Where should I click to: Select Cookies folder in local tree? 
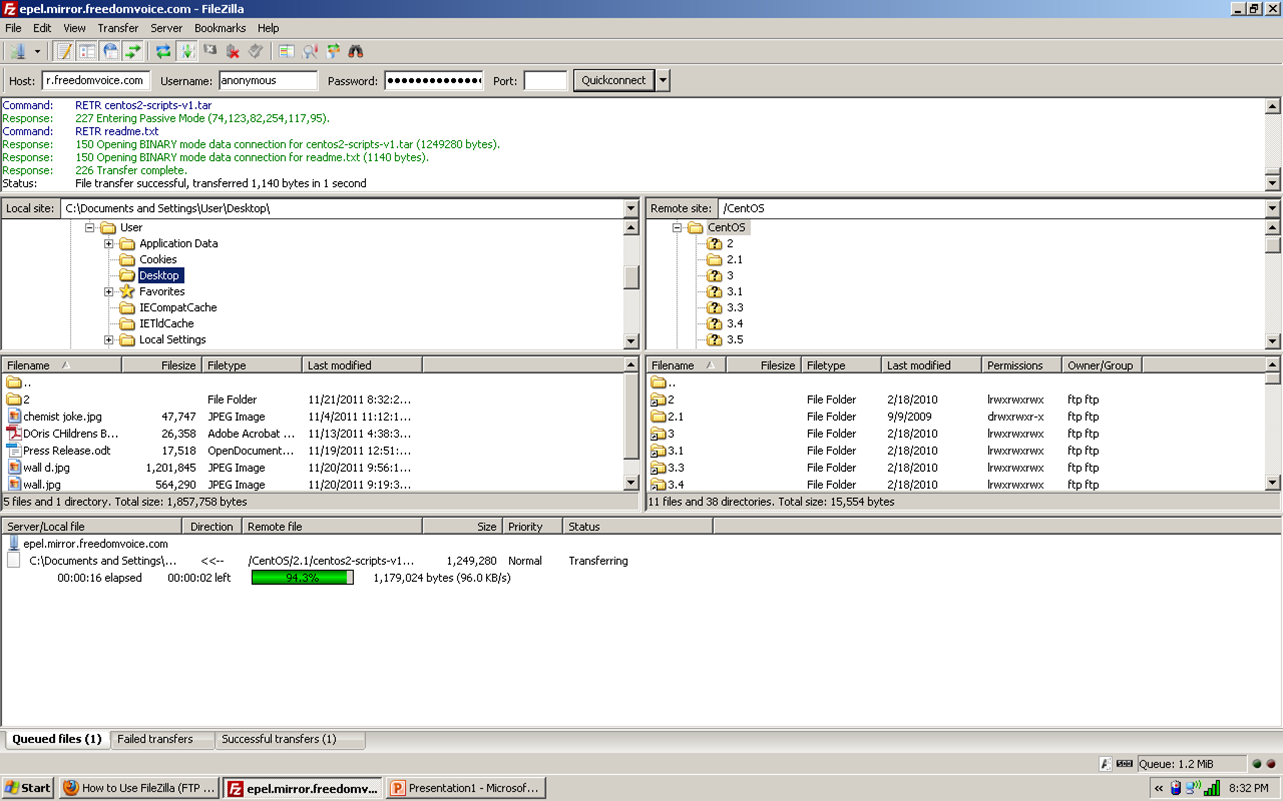click(x=158, y=259)
